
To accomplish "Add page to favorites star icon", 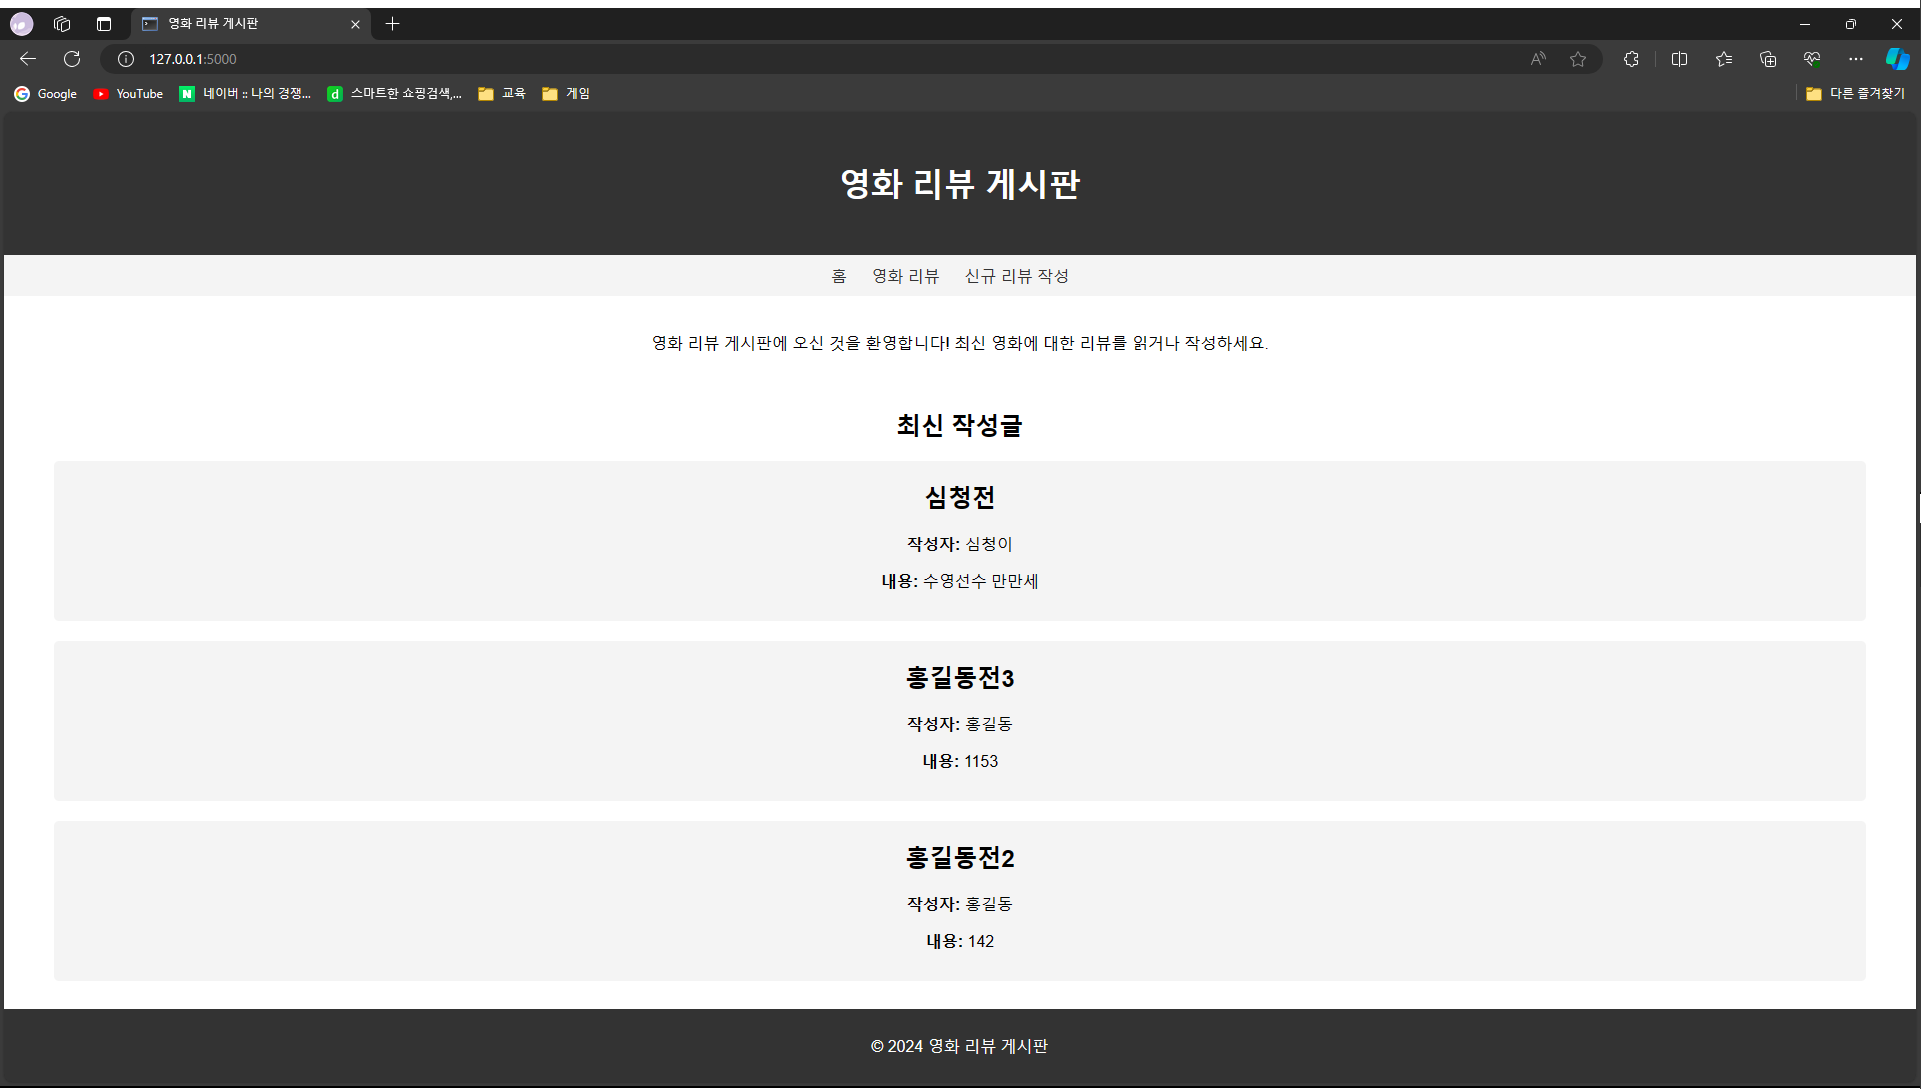I will (1578, 59).
